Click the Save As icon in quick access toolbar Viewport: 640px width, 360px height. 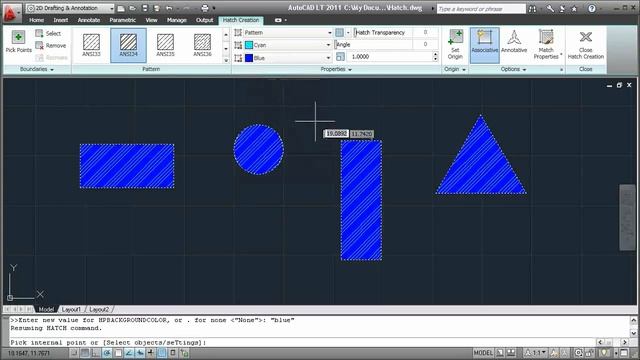156,8
